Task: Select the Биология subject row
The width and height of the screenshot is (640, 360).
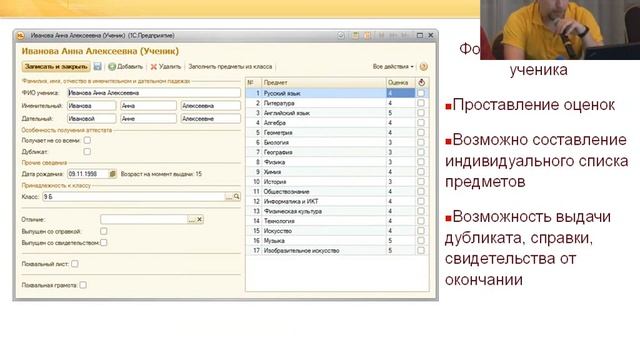Action: [337, 142]
